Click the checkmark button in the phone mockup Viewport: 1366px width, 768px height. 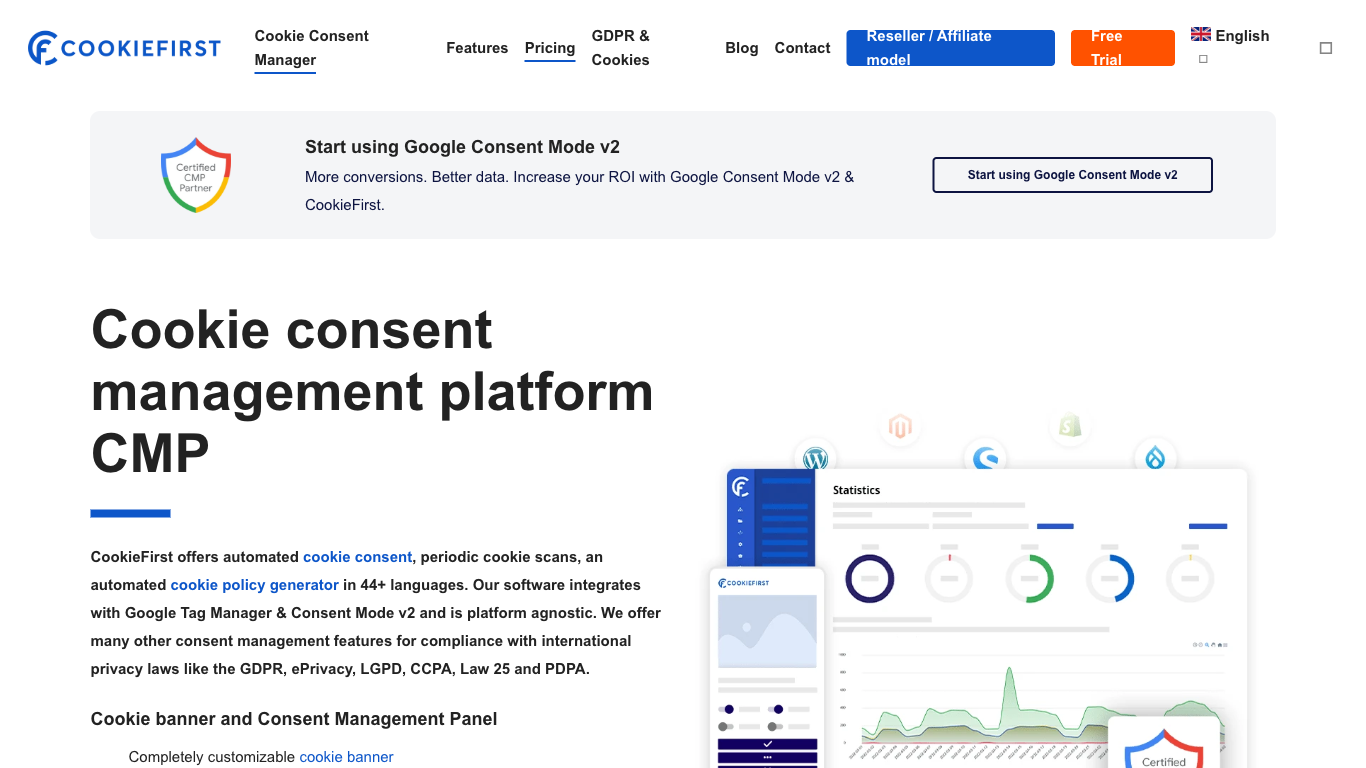(767, 744)
